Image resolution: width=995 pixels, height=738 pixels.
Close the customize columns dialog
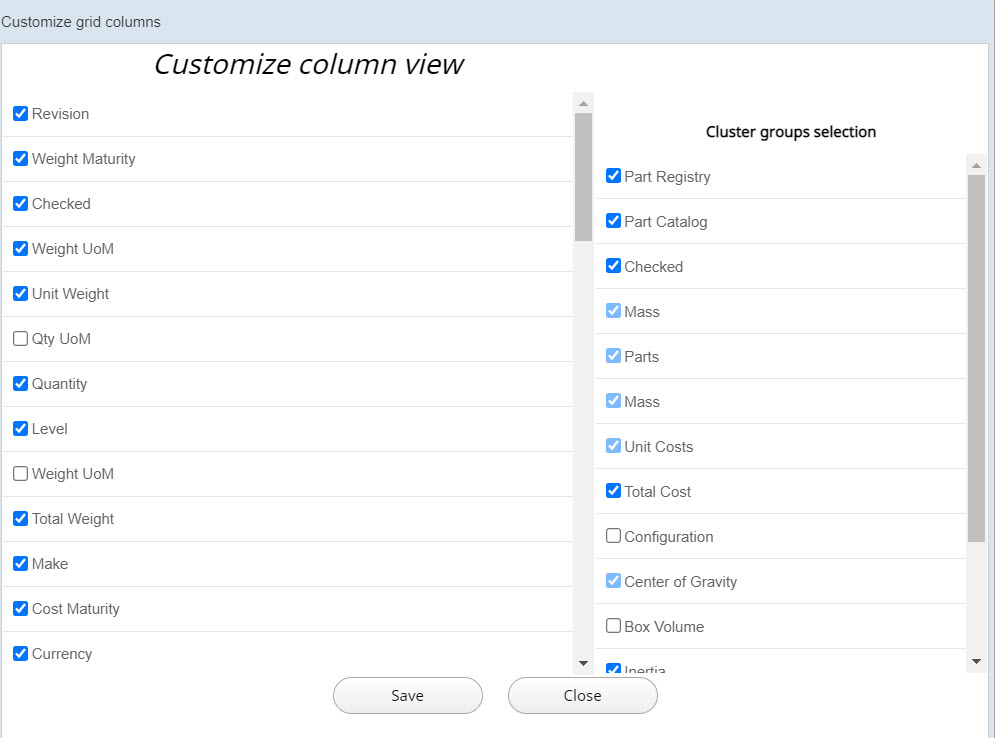click(582, 695)
